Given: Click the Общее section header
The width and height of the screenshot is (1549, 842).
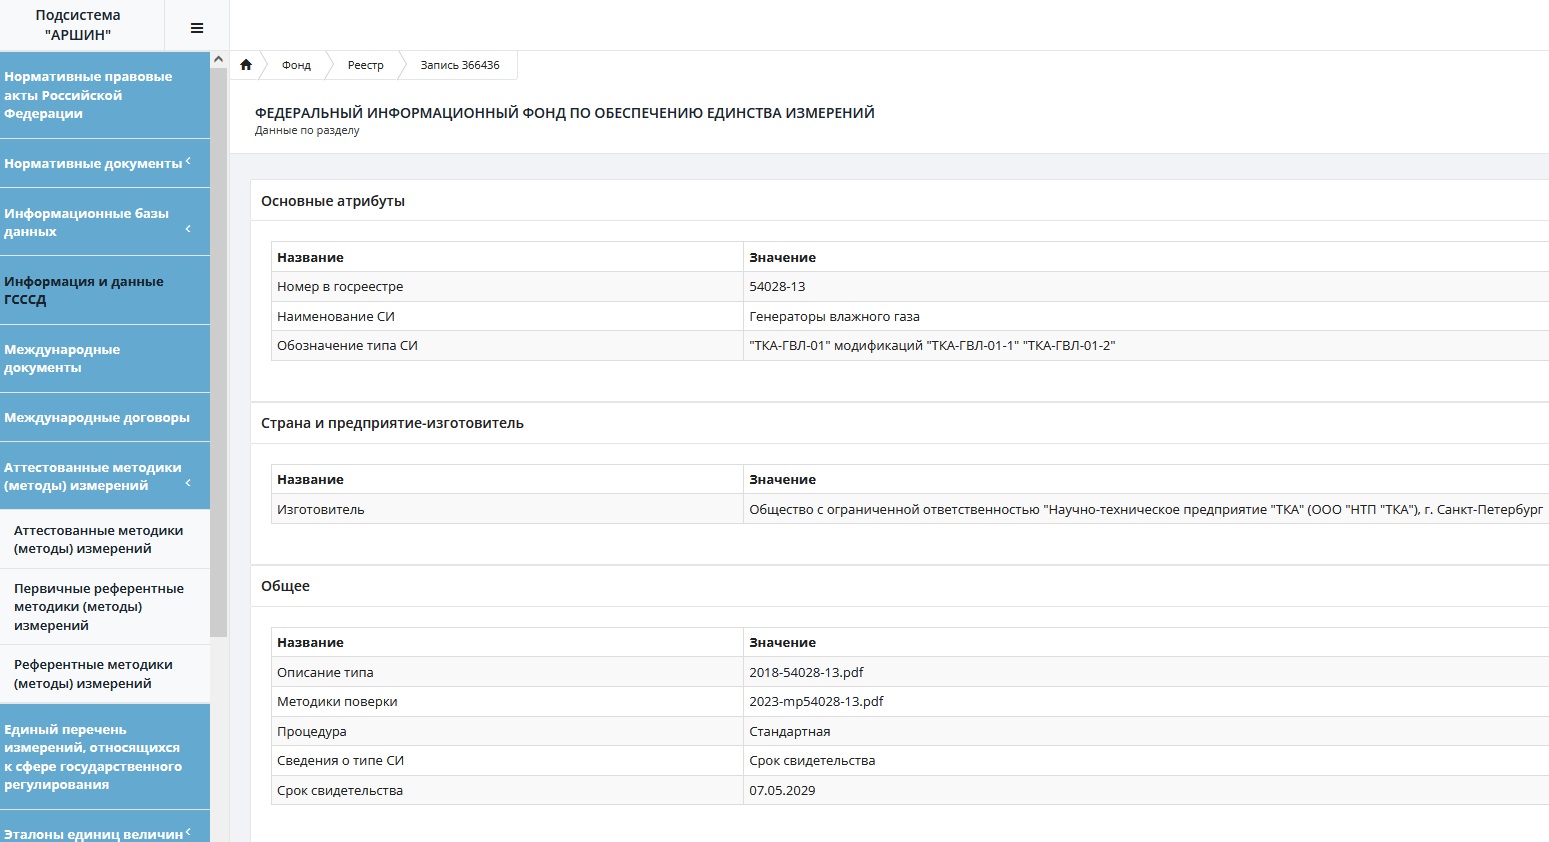Looking at the screenshot, I should [285, 586].
